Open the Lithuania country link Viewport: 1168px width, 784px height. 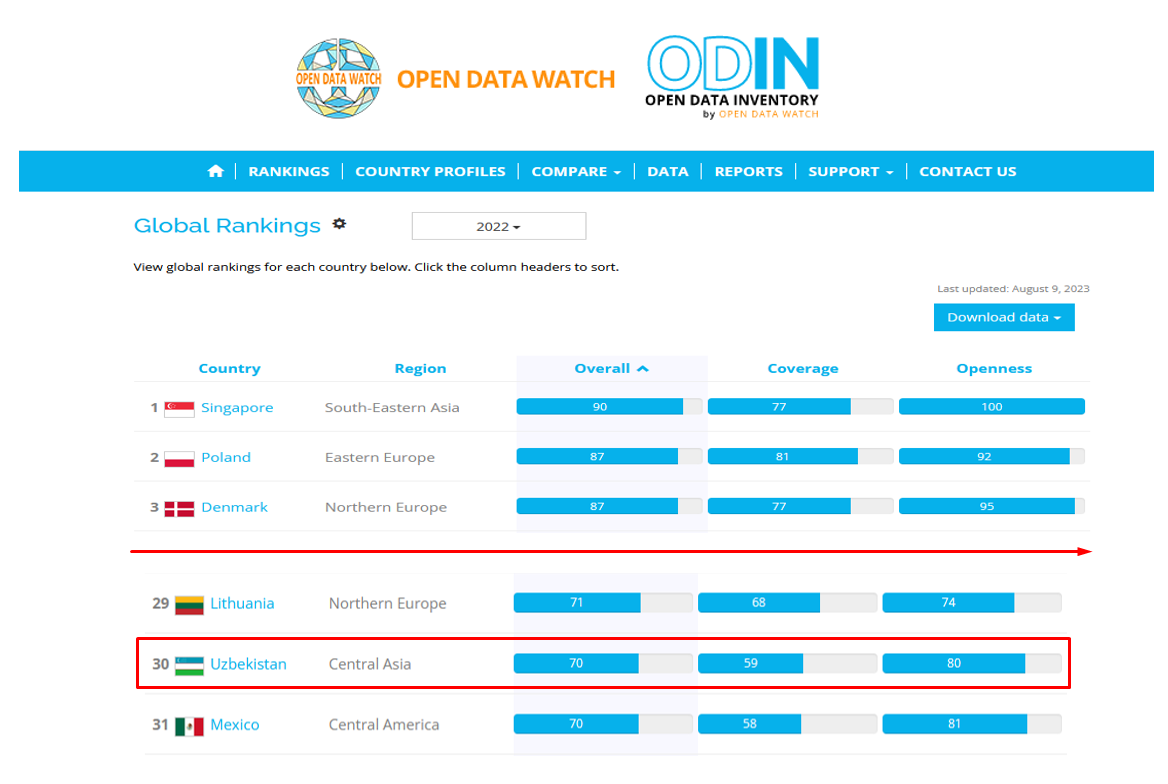(241, 604)
